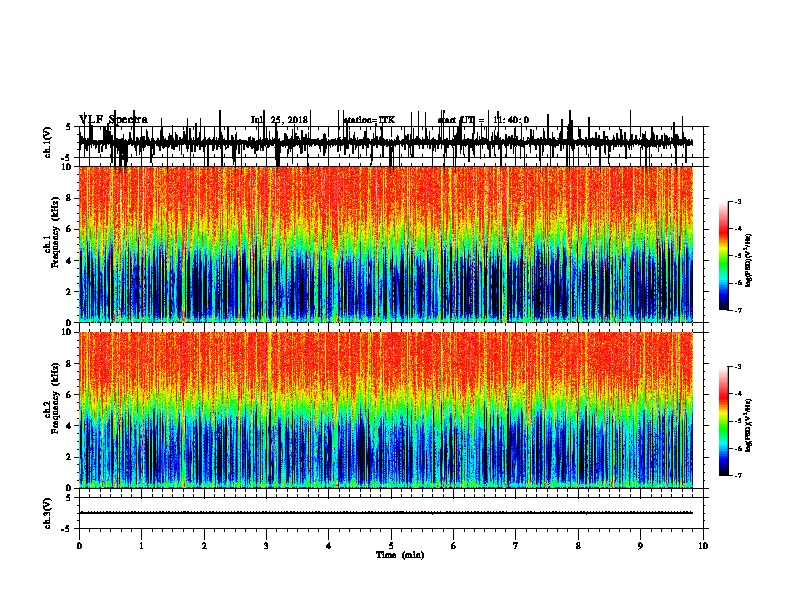Click the -3 label on ch.2 color bar
The image size is (792, 612).
(739, 367)
